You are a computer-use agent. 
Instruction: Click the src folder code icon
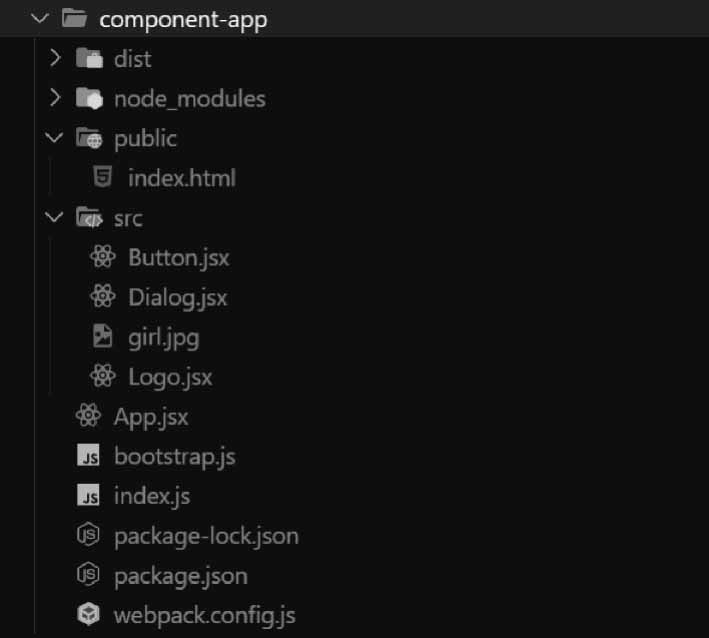tap(89, 218)
